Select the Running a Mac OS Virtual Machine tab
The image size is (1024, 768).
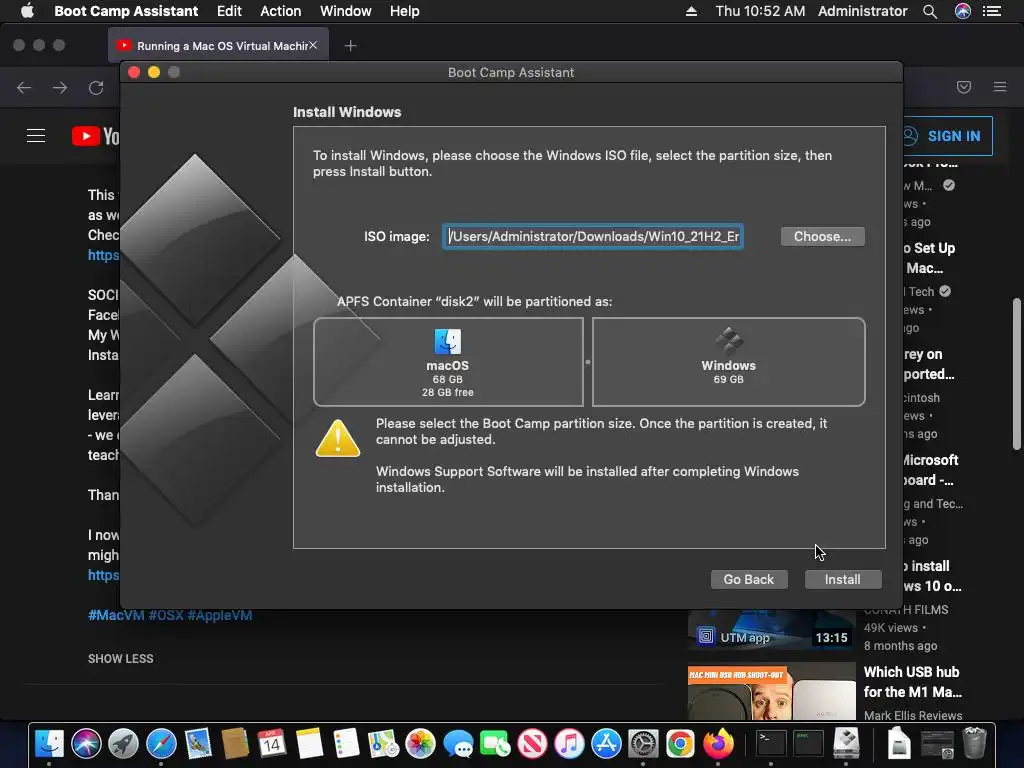[216, 46]
